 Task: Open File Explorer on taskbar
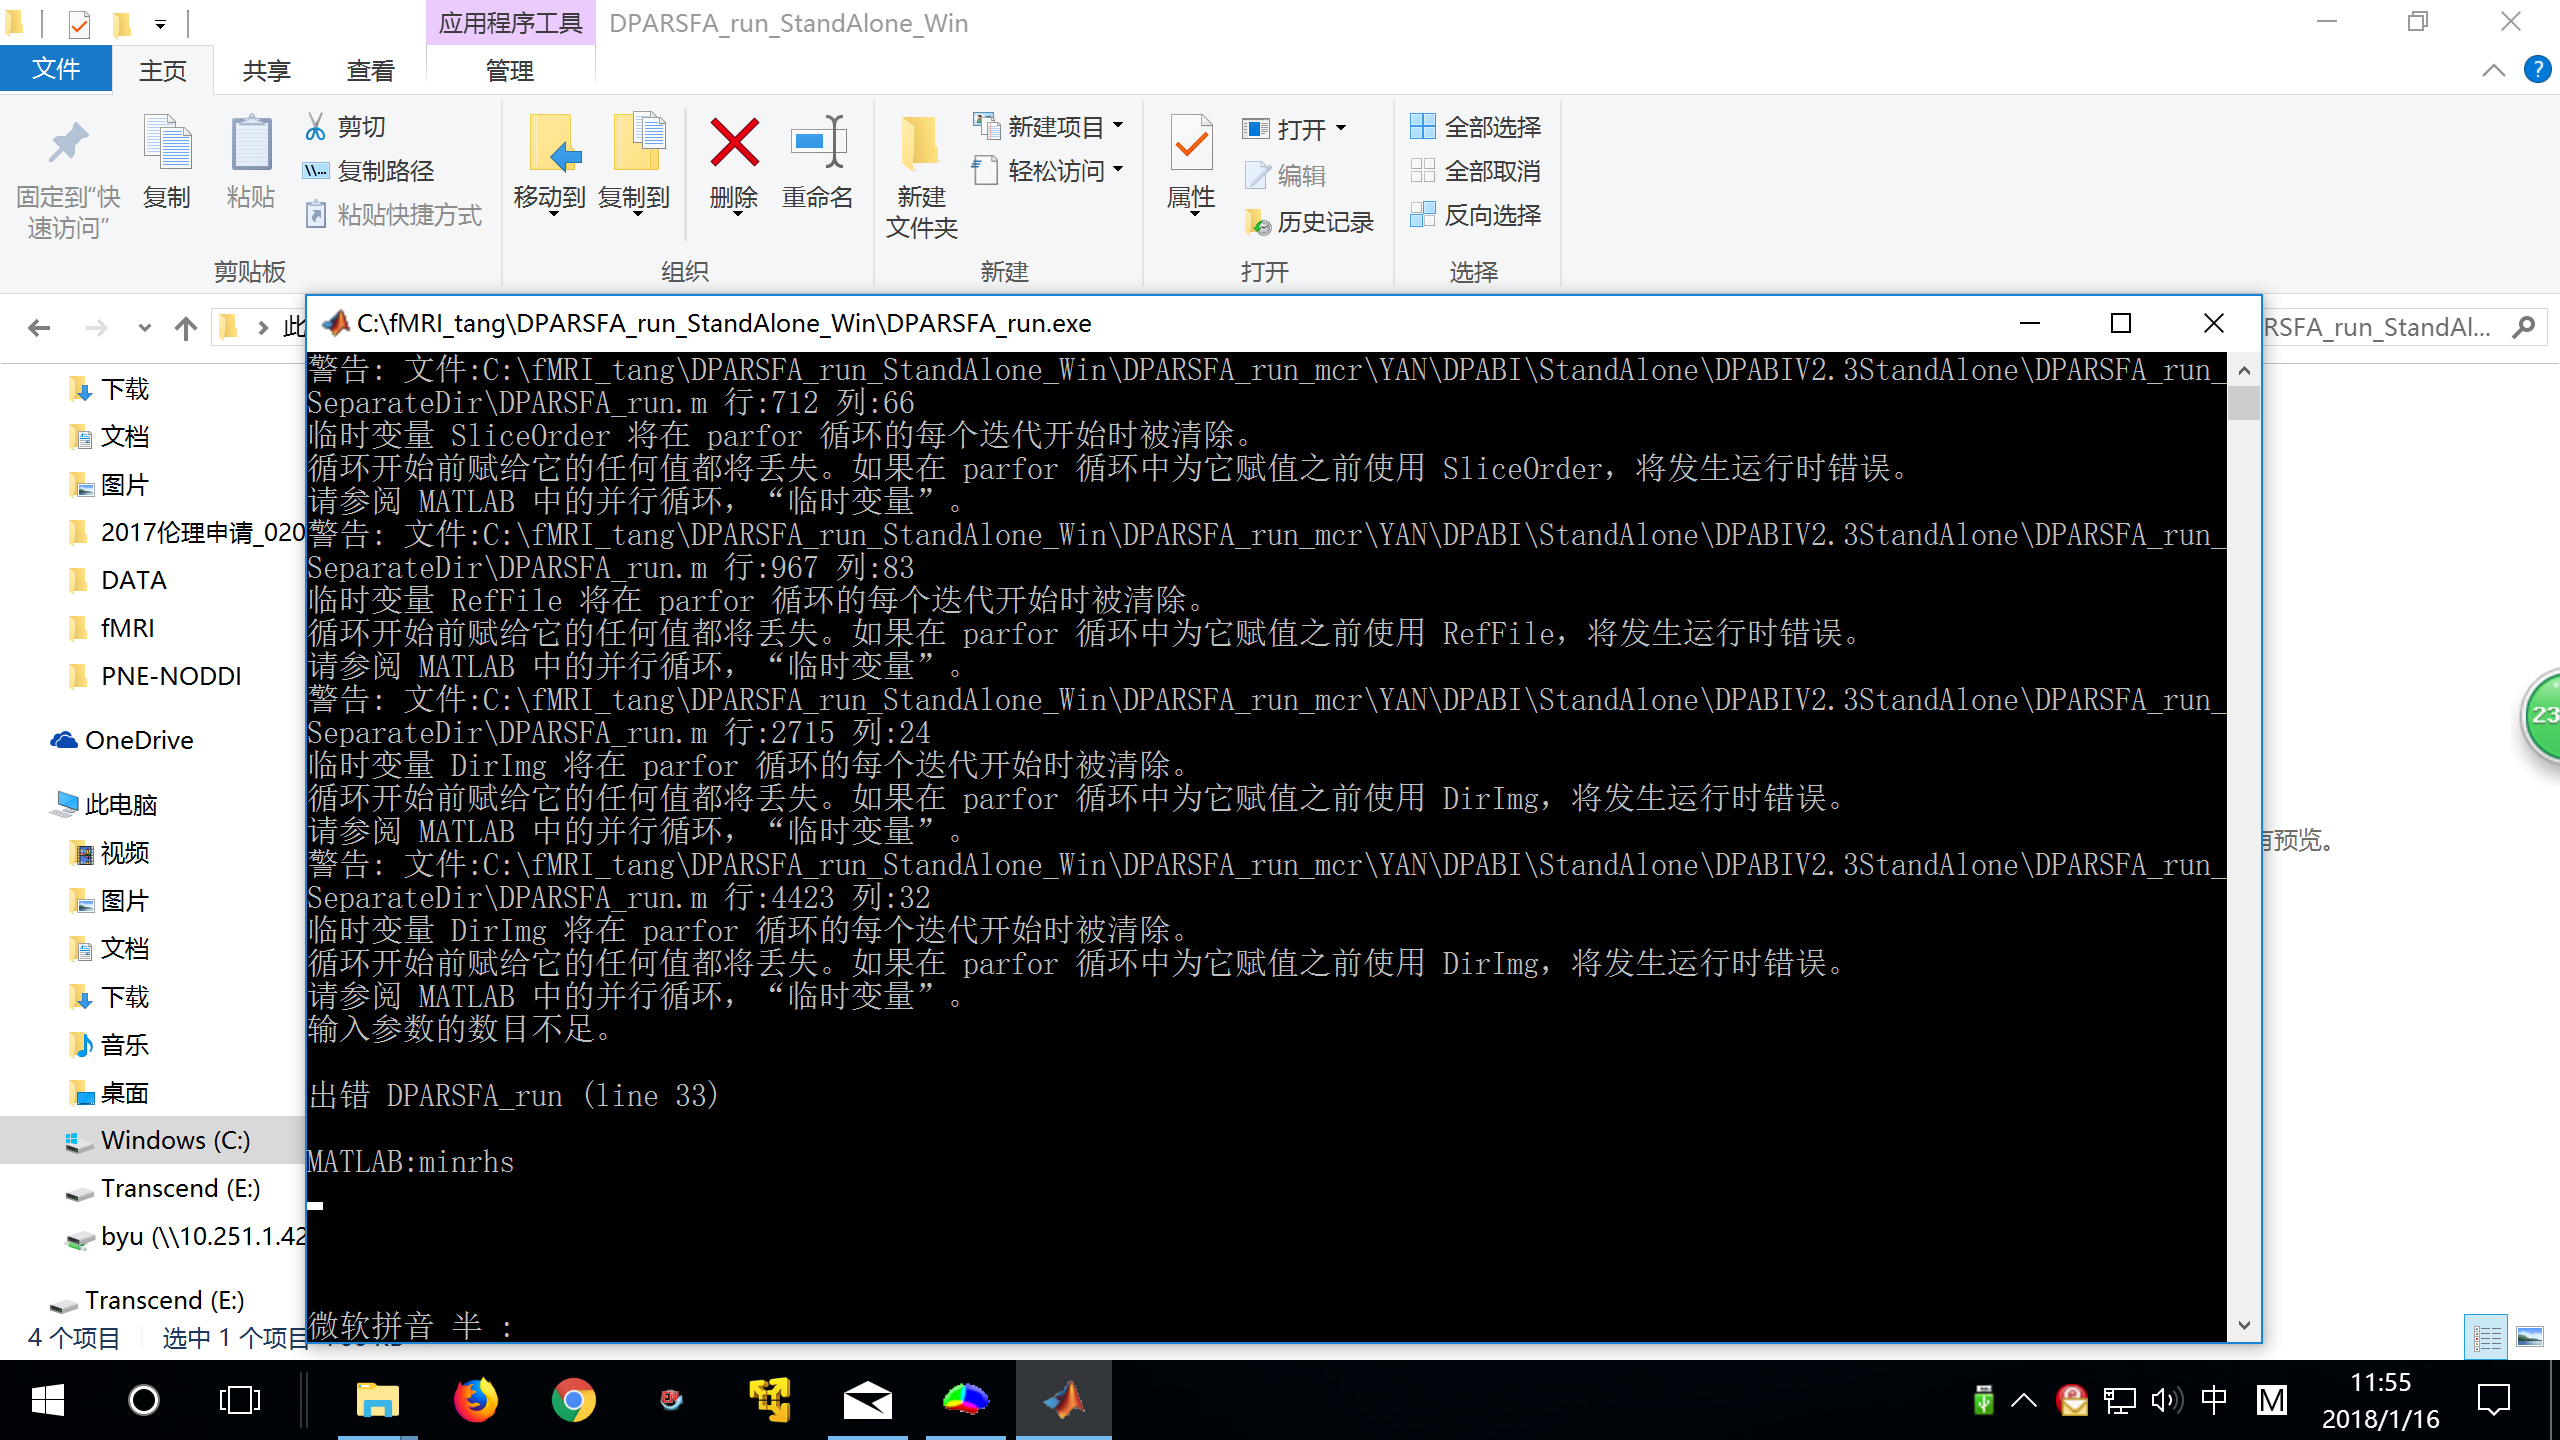point(378,1400)
